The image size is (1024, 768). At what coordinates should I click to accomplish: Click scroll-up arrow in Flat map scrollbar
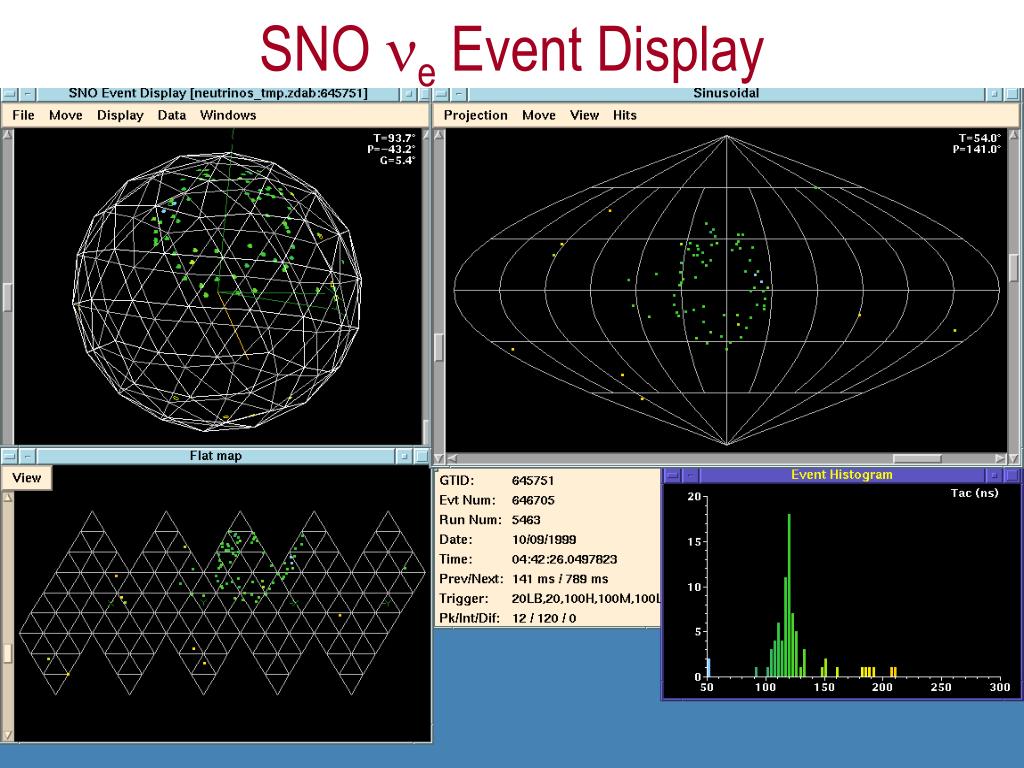pos(8,498)
